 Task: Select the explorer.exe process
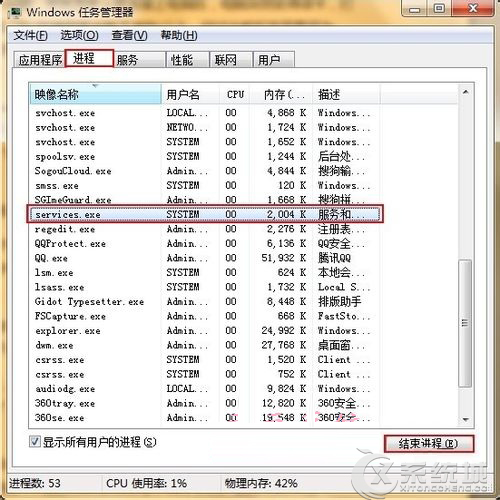click(x=205, y=331)
